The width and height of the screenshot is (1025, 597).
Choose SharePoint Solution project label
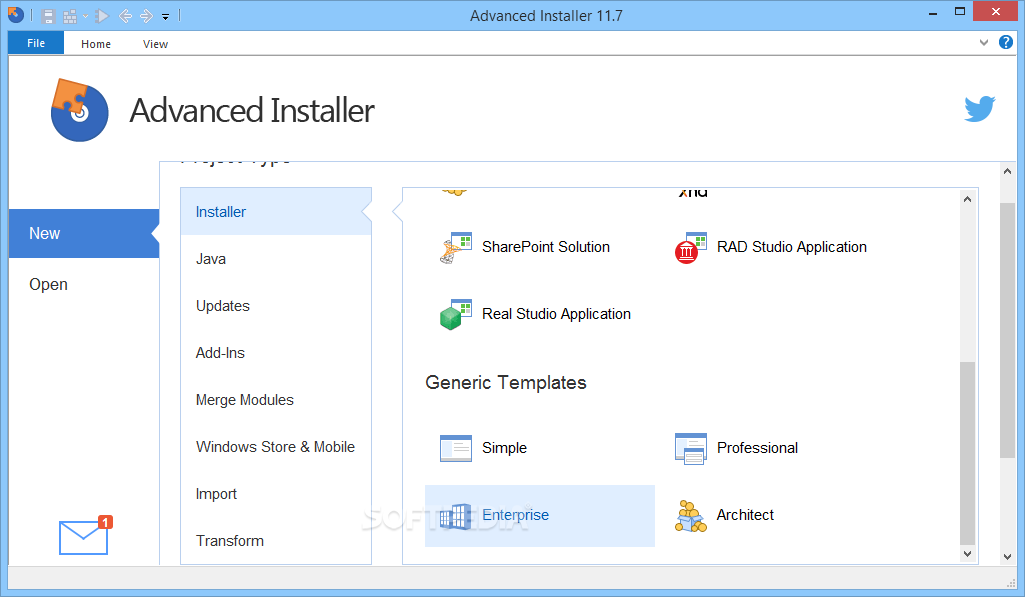(x=546, y=247)
